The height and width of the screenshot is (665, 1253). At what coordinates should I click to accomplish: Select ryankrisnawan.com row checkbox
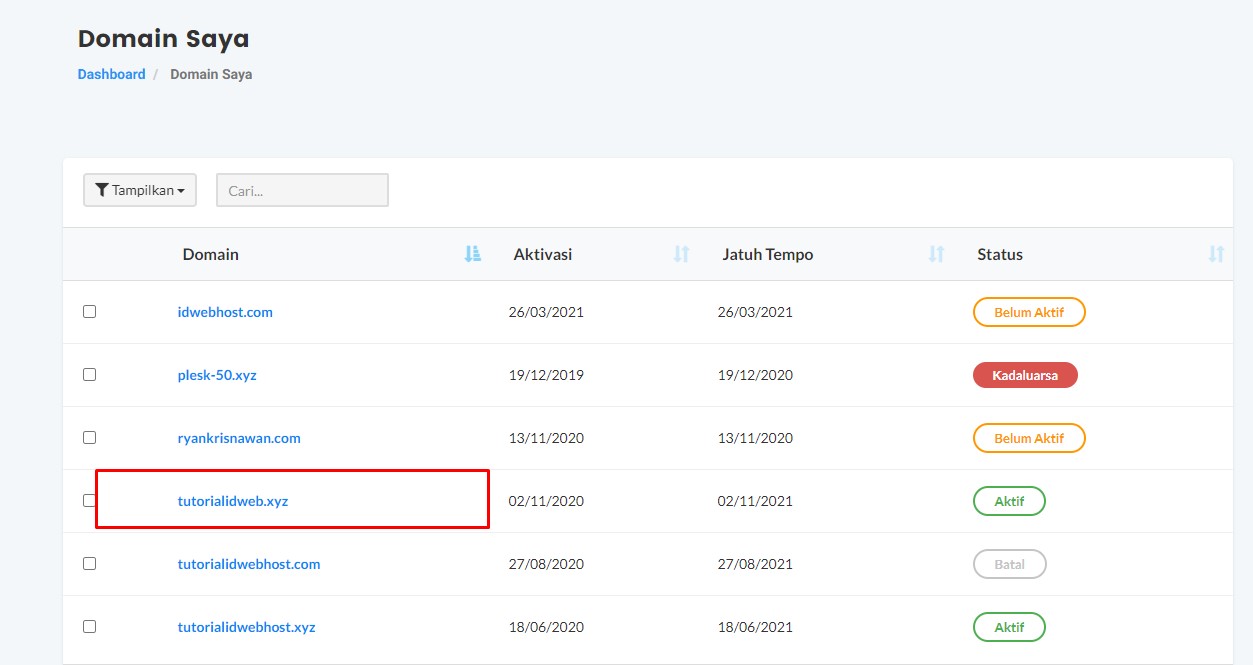[89, 438]
